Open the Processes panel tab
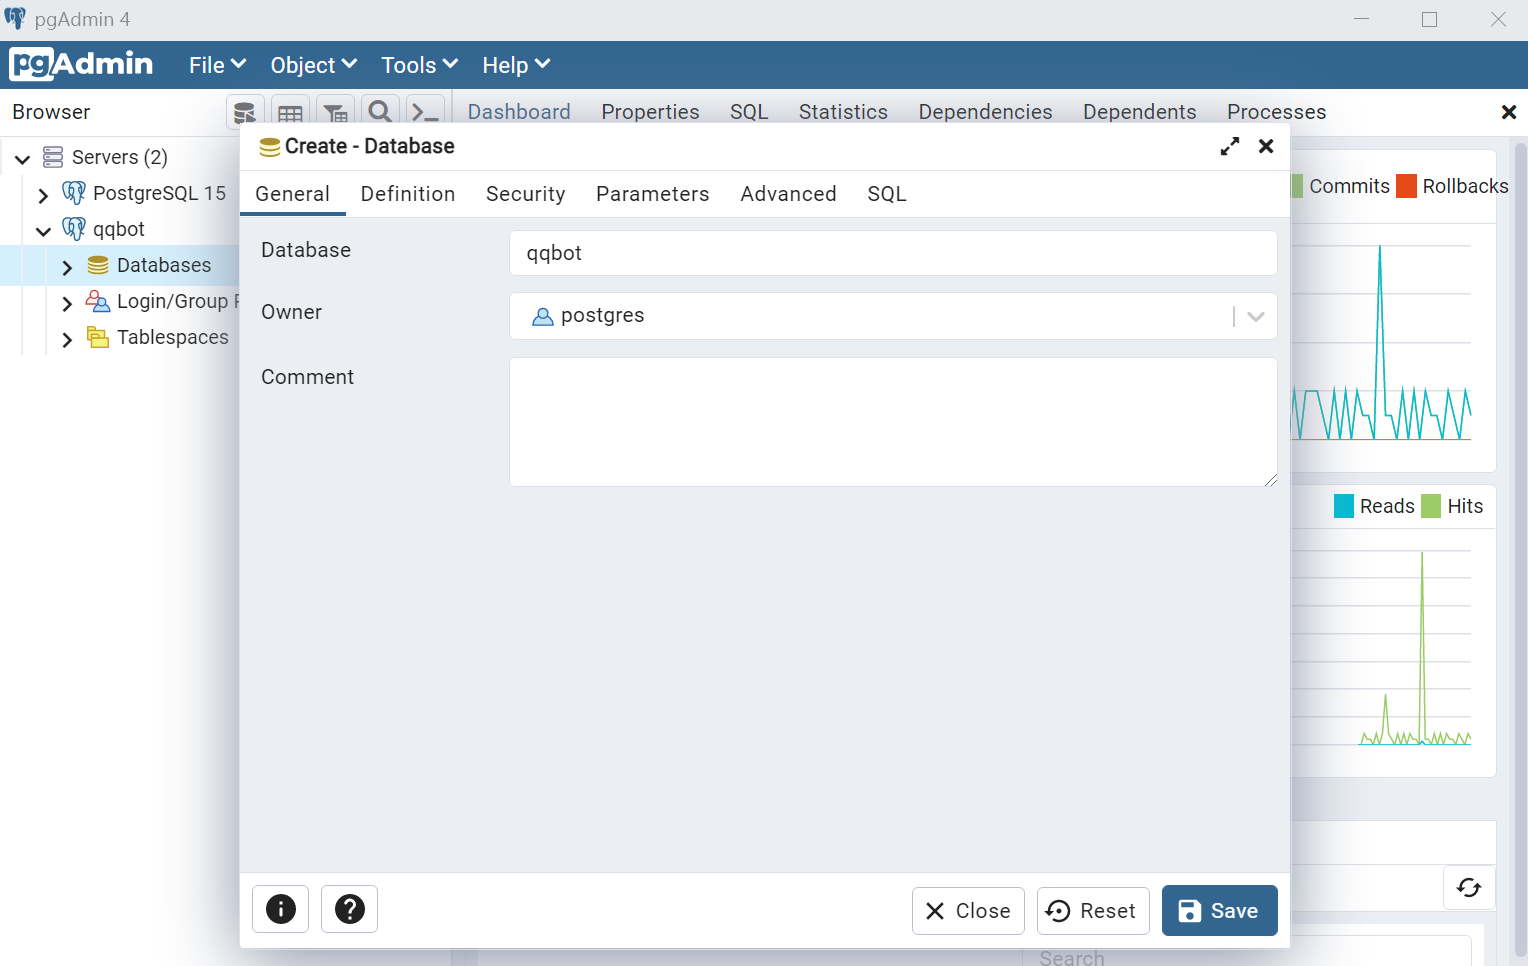This screenshot has width=1528, height=966. point(1276,112)
